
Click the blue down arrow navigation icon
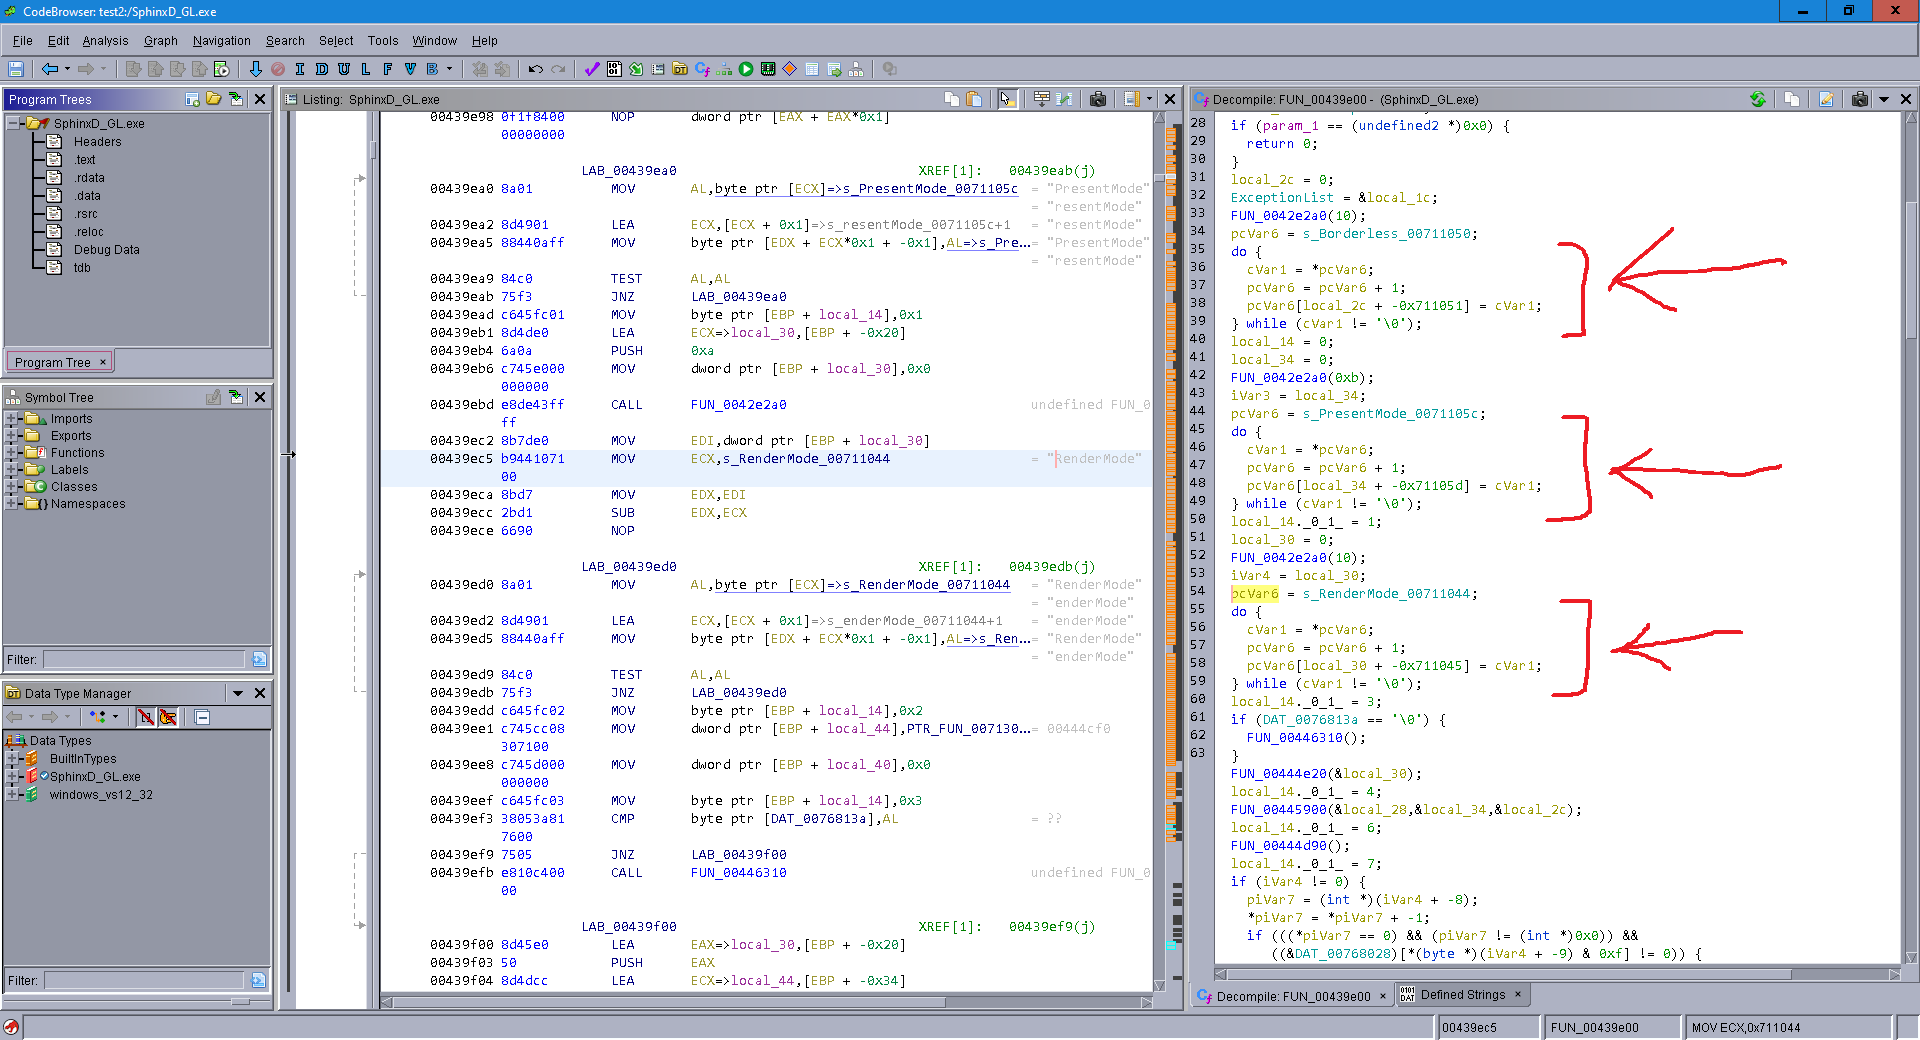pyautogui.click(x=255, y=69)
